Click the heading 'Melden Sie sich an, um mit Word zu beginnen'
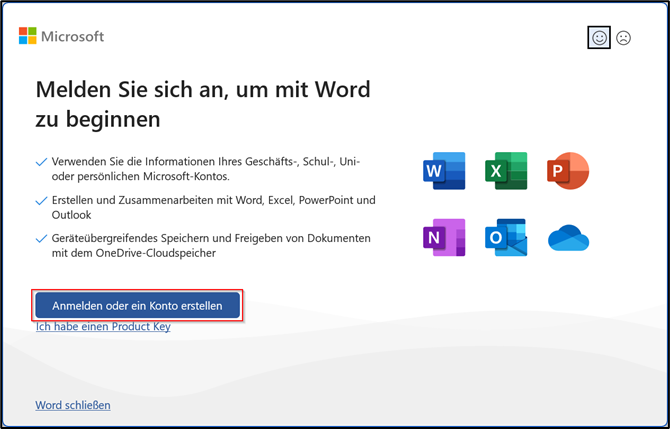670x429 pixels. [x=203, y=104]
